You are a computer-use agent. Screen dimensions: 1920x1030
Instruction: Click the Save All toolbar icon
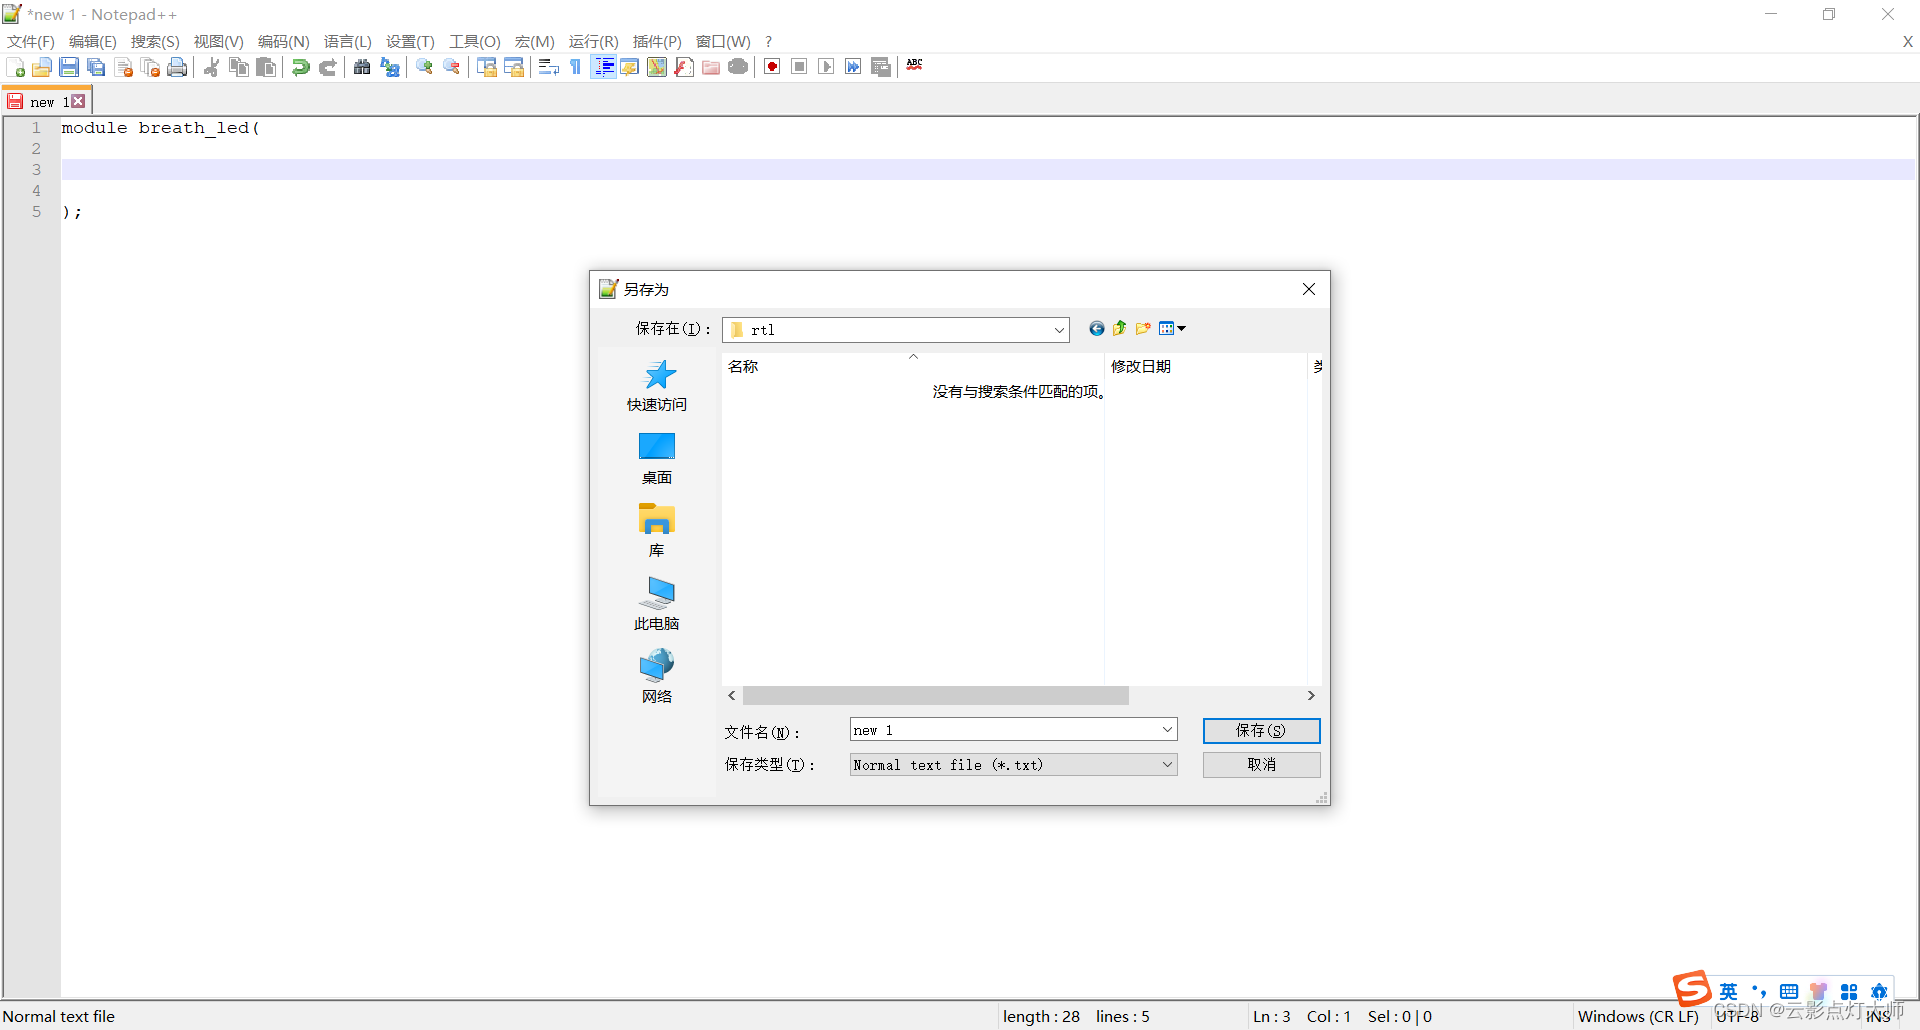[x=96, y=67]
